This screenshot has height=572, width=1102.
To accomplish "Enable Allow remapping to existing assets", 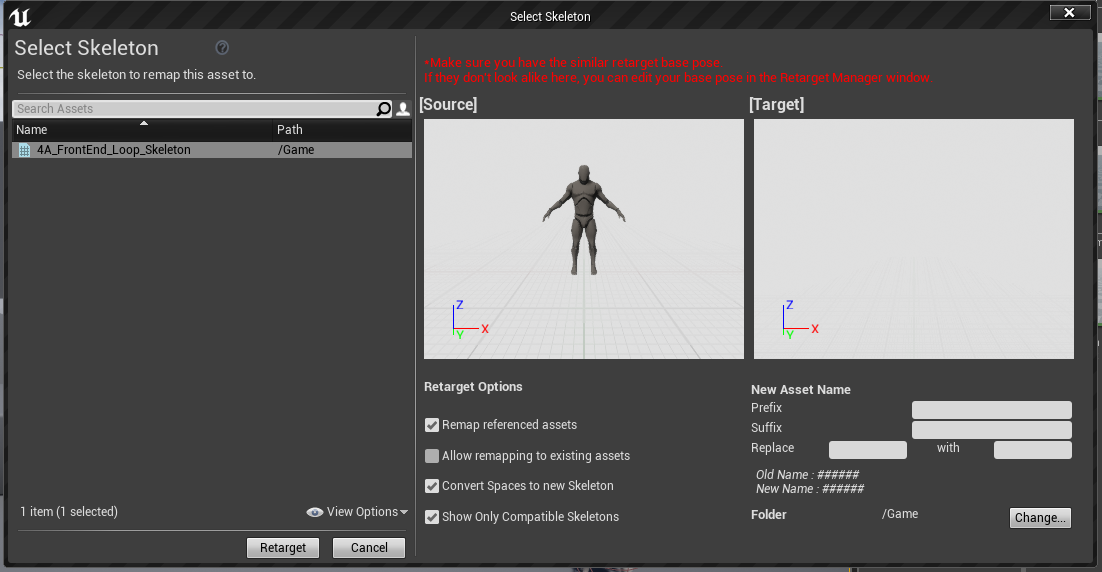I will tap(432, 456).
